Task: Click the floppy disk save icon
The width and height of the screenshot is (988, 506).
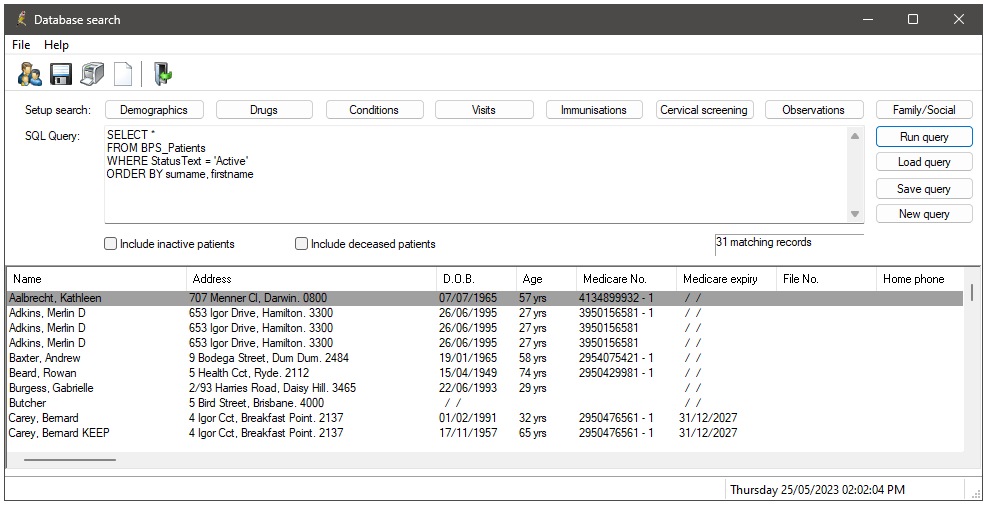Action: tap(61, 74)
